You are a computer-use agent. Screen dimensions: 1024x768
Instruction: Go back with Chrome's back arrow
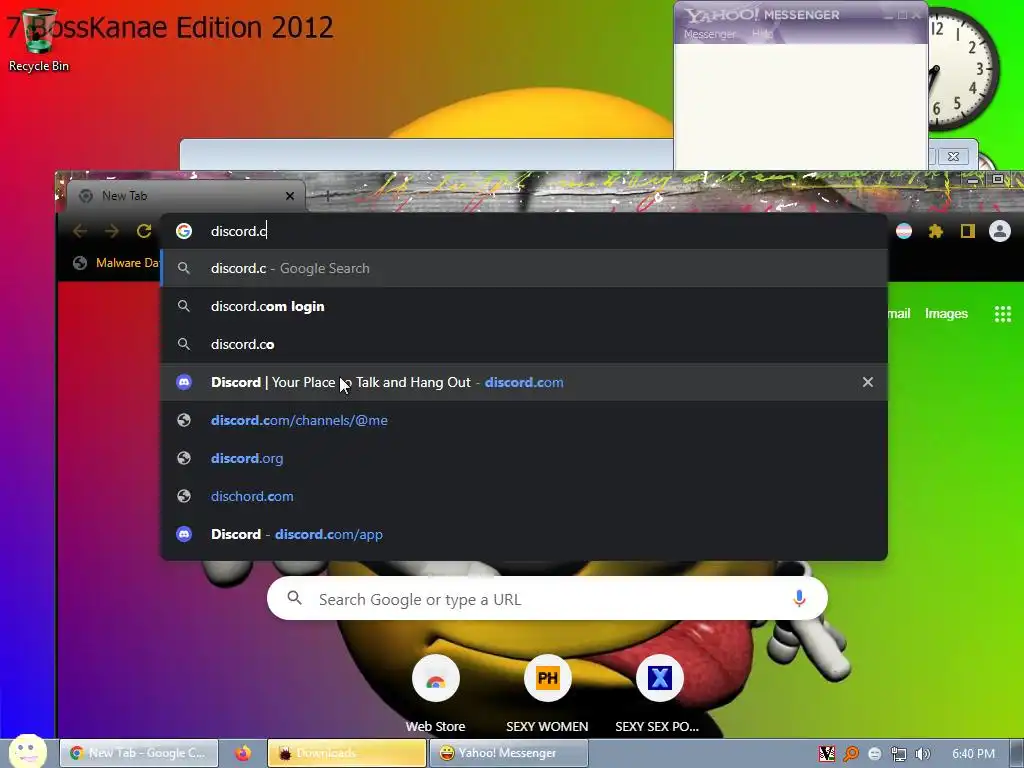[x=80, y=231]
